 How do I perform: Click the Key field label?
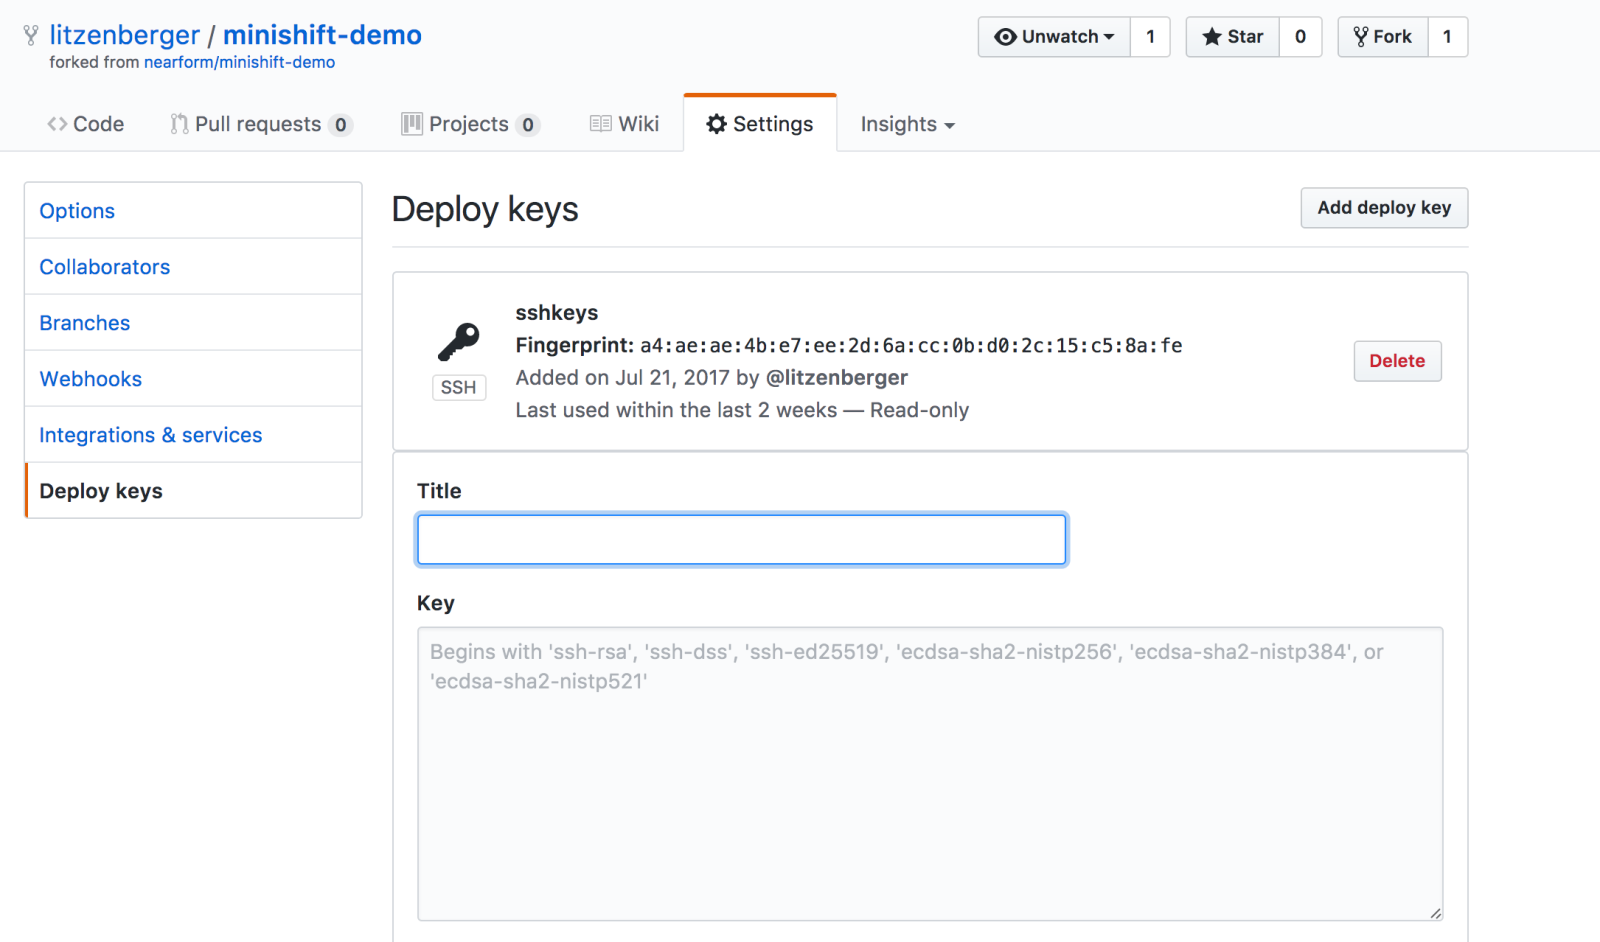(x=436, y=603)
